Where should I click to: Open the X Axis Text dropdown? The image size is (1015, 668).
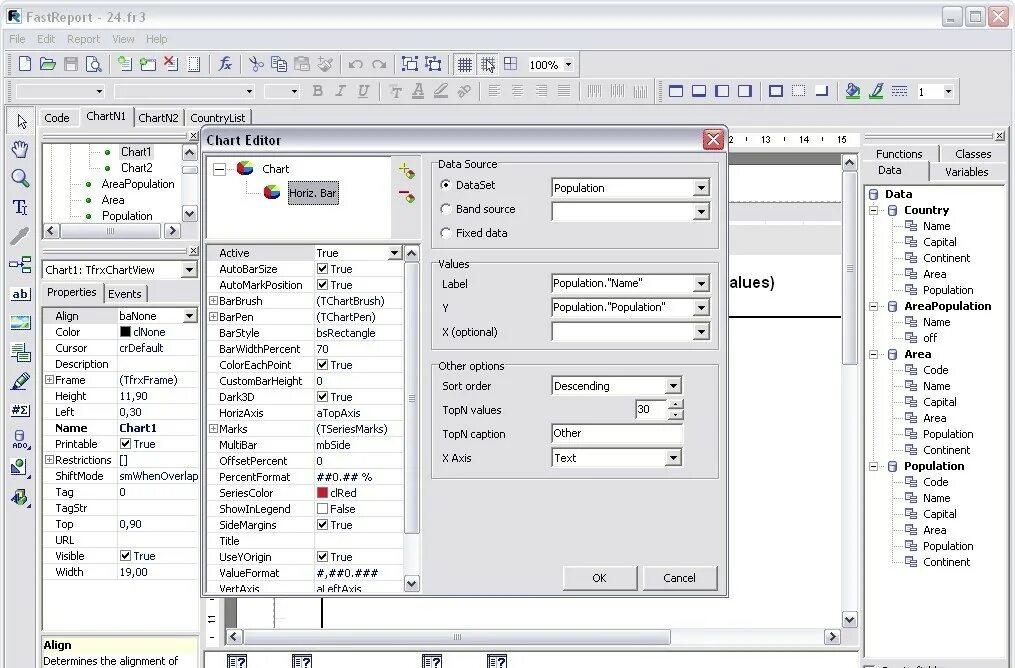pos(673,458)
